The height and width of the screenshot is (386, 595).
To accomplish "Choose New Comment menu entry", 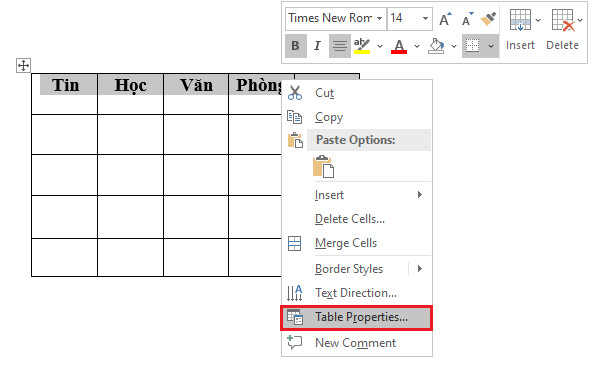I will pos(356,343).
